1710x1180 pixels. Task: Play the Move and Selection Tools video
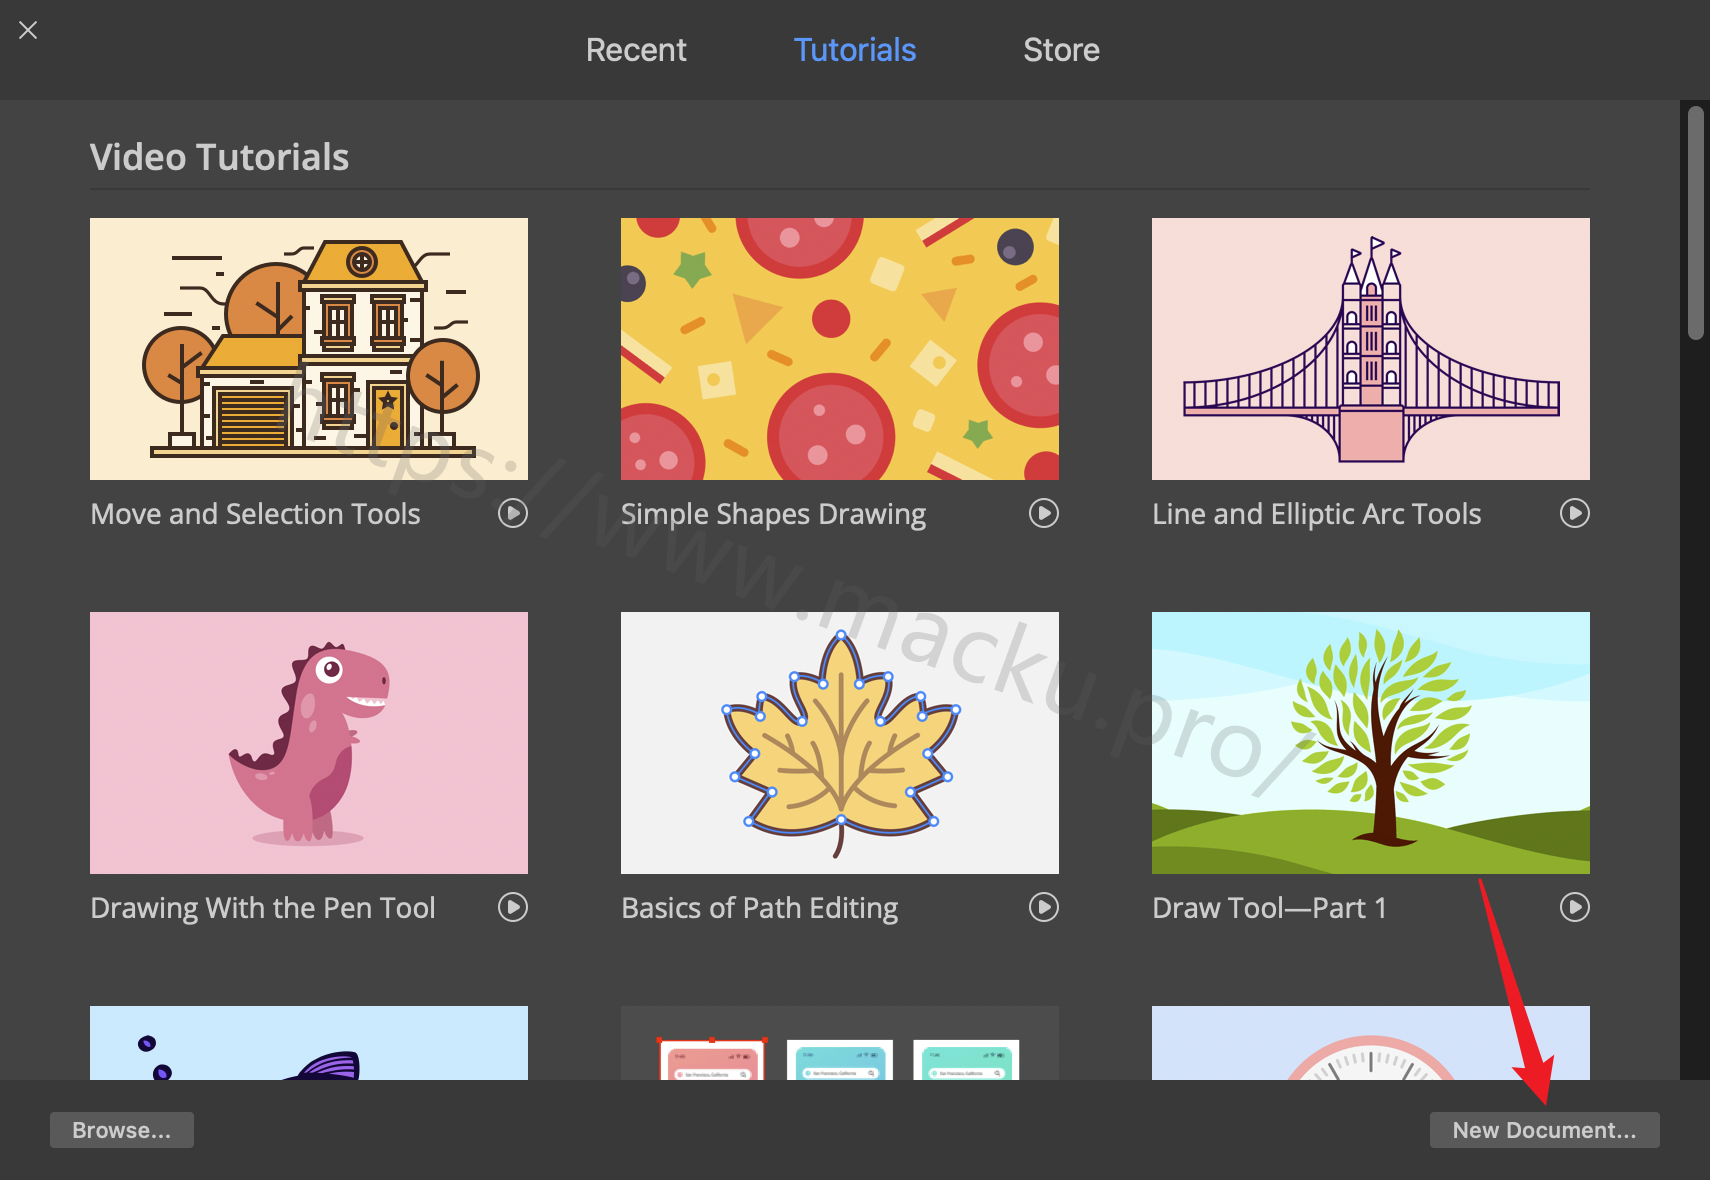pyautogui.click(x=513, y=513)
